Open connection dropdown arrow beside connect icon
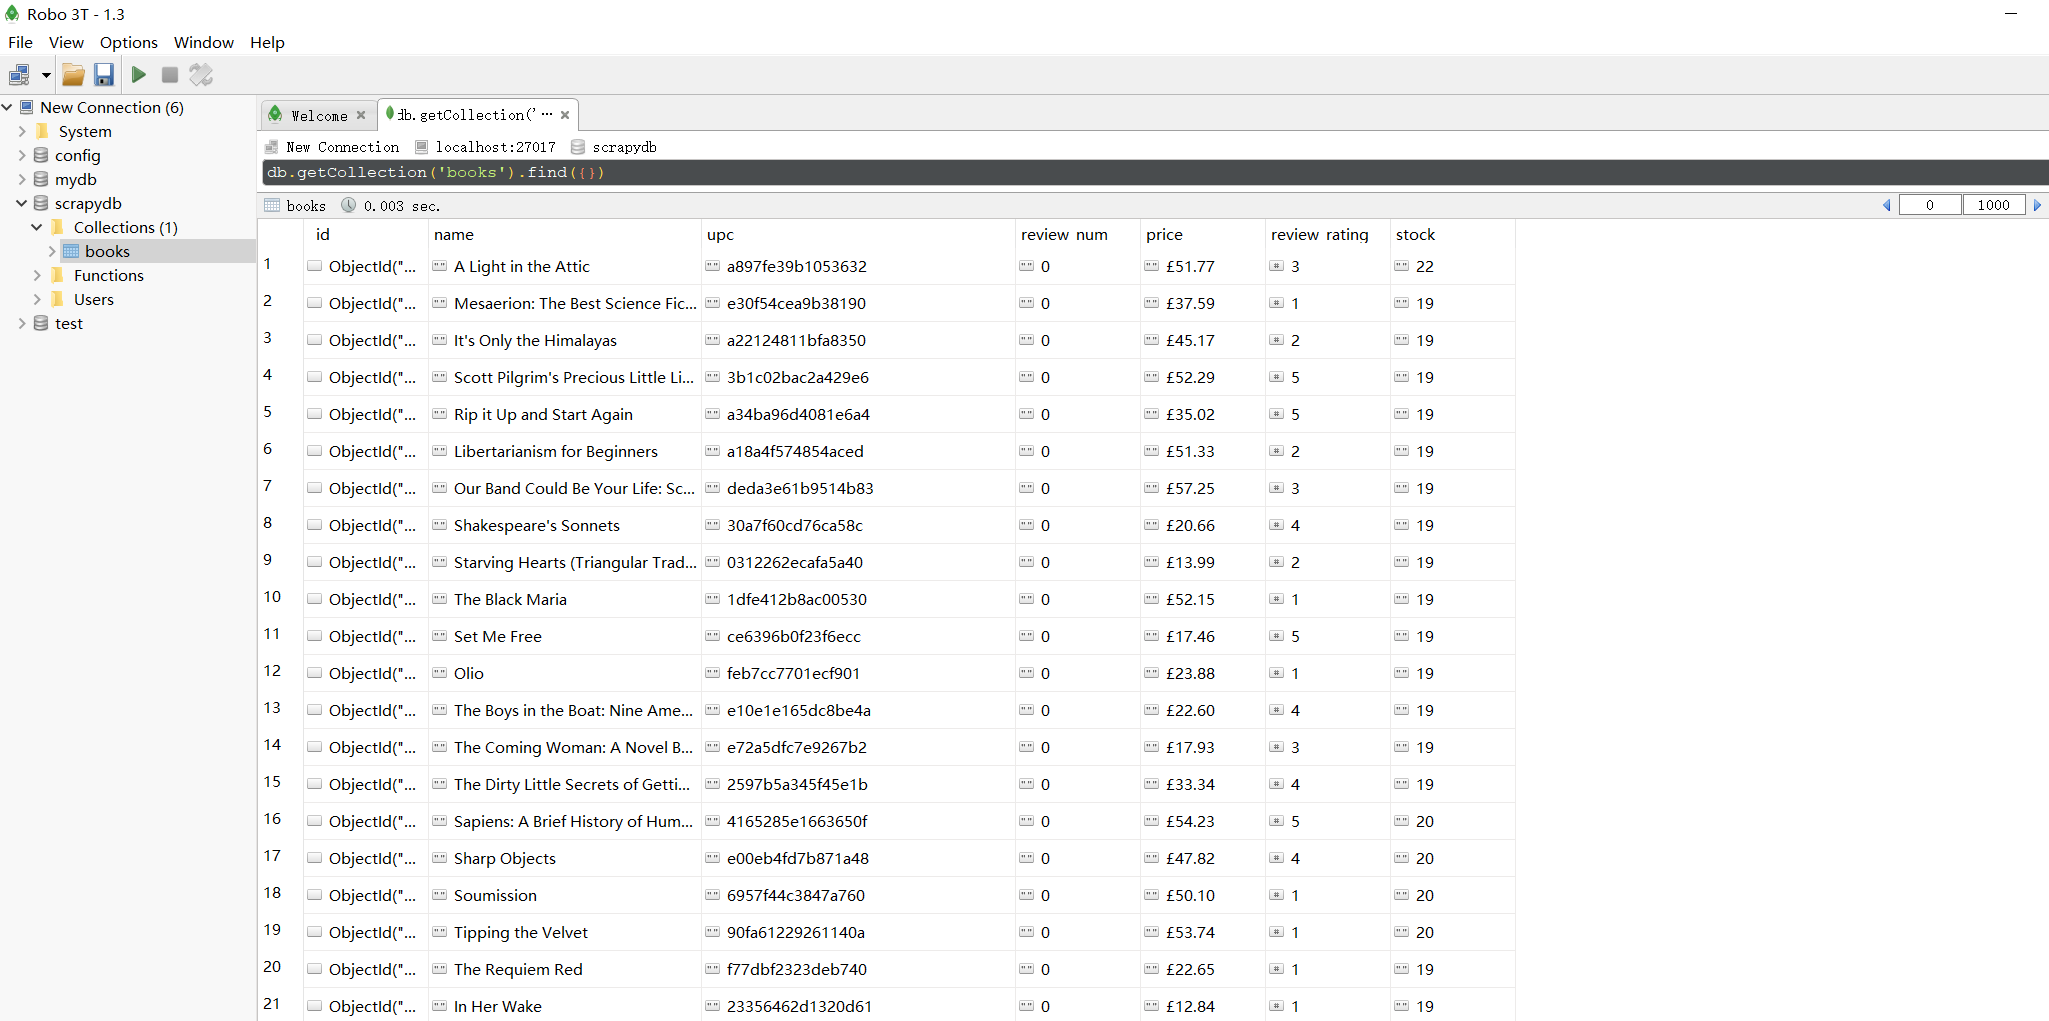2049x1021 pixels. 46,75
